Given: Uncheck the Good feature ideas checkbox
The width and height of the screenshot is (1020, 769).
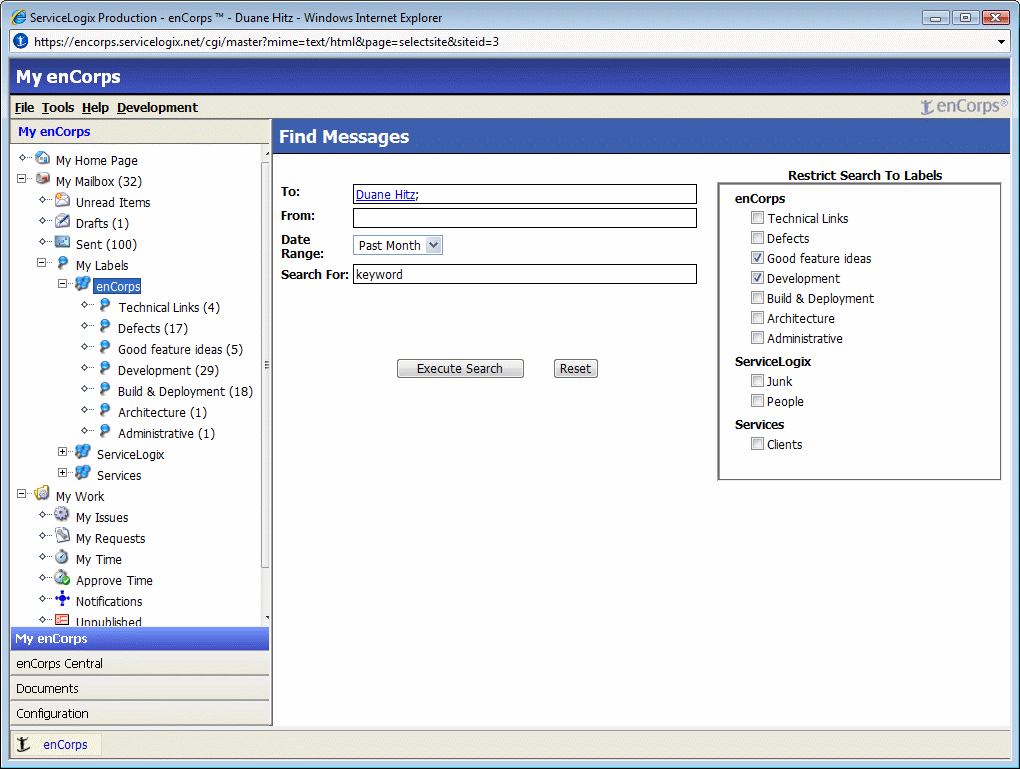Looking at the screenshot, I should point(757,258).
